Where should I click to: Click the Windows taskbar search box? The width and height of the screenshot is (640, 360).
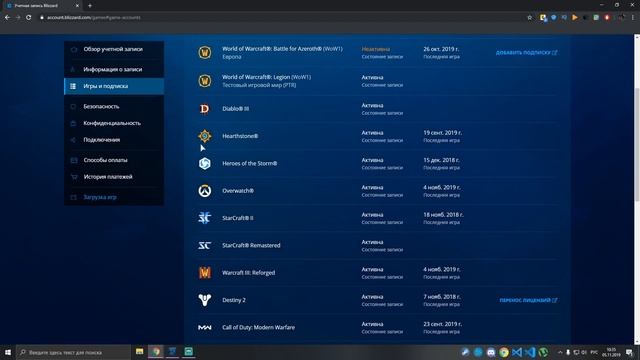(x=73, y=352)
